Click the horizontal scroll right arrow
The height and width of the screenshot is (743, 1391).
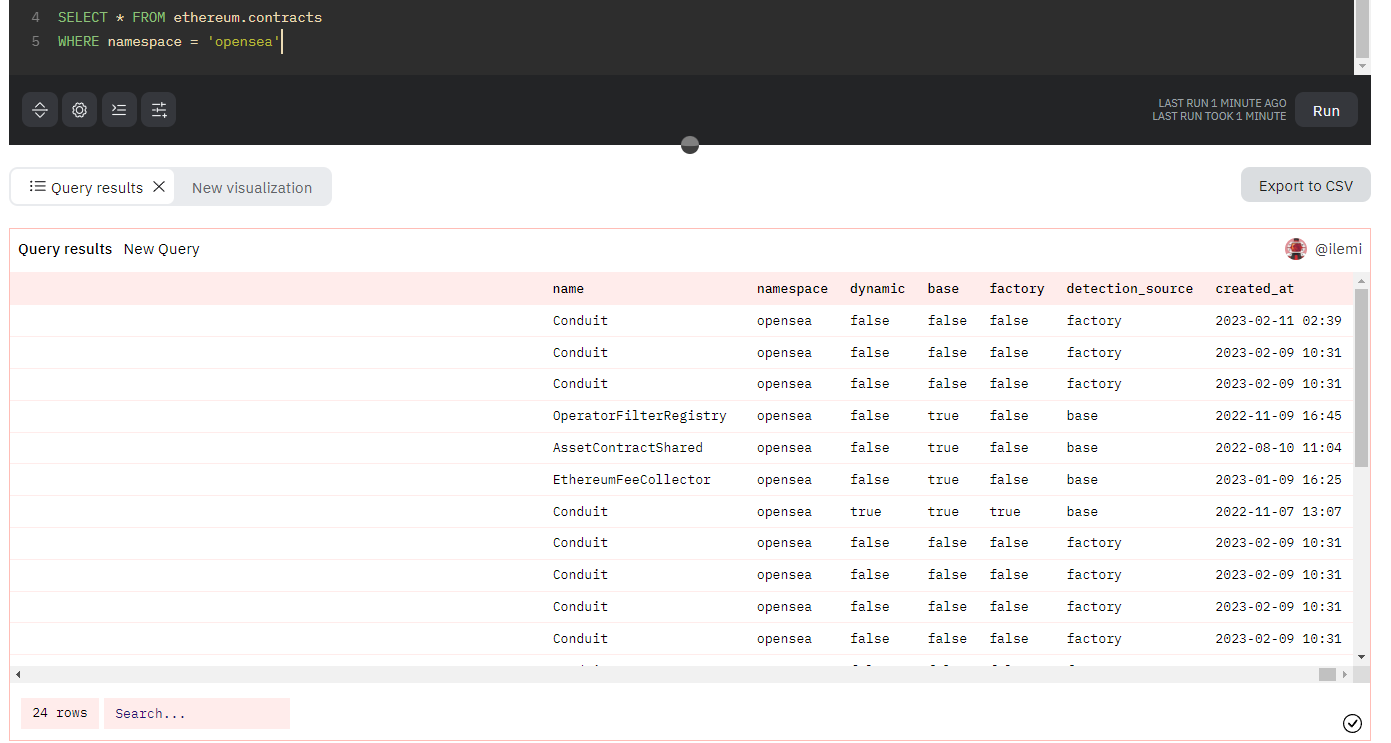point(1343,674)
